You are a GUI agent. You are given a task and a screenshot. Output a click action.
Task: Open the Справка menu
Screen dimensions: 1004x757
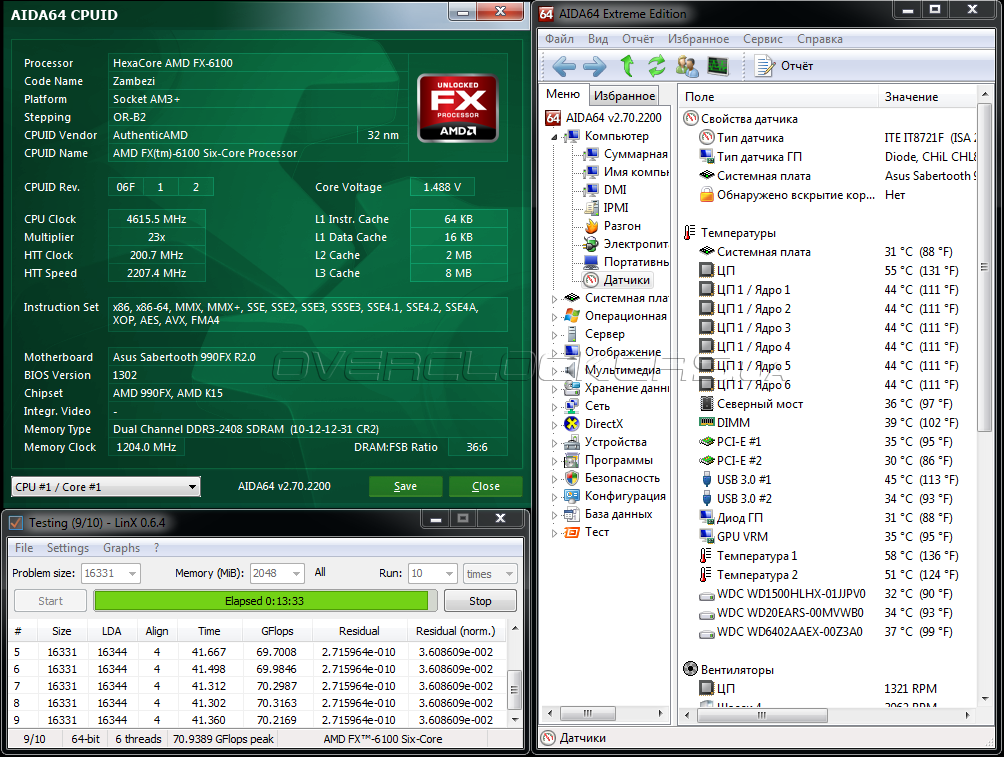pos(820,39)
